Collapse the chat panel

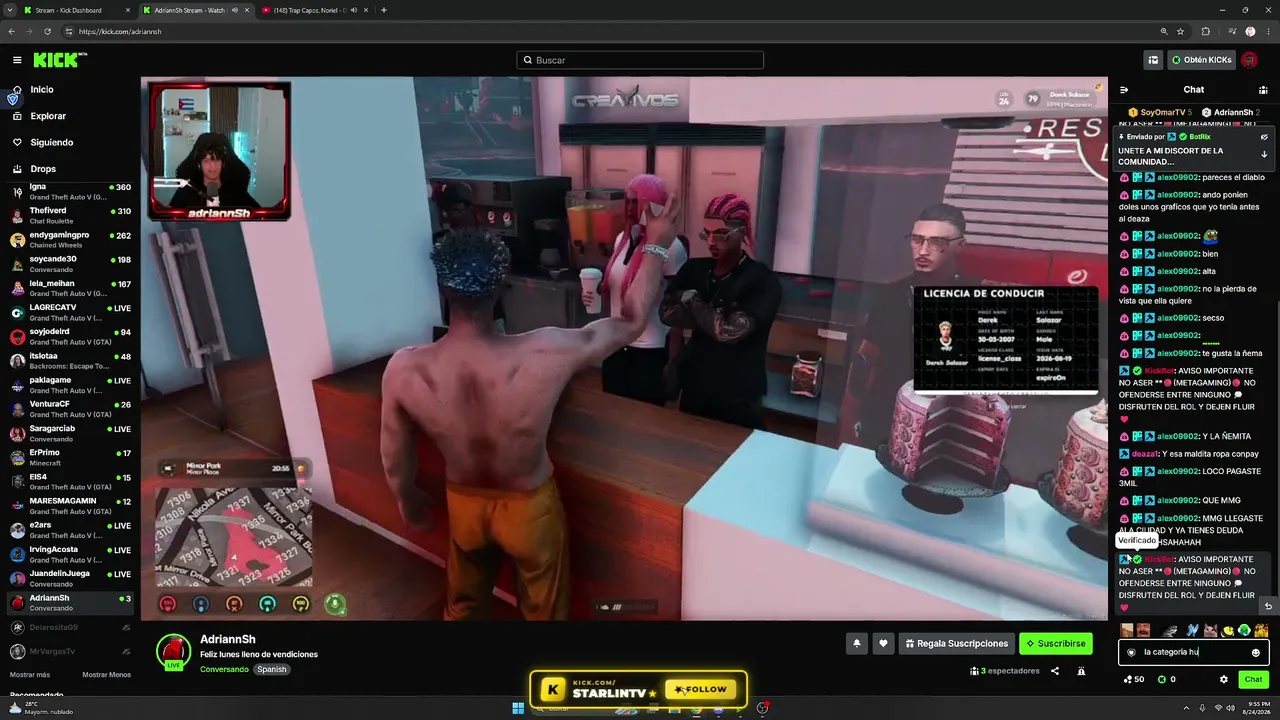1124,90
